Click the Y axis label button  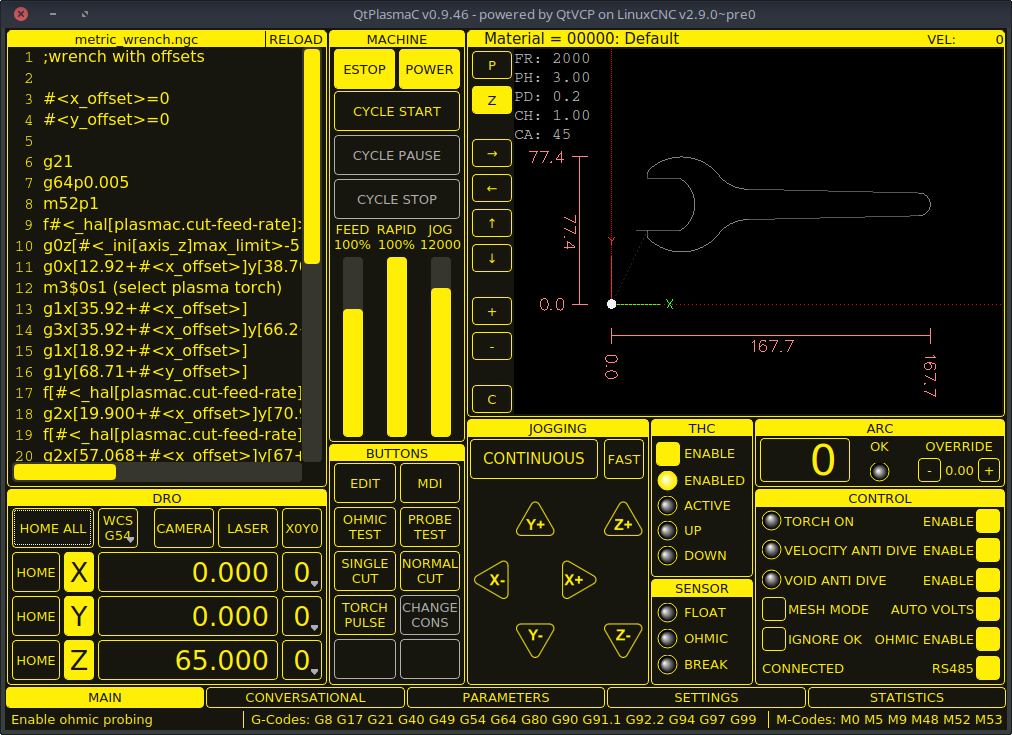[79, 616]
